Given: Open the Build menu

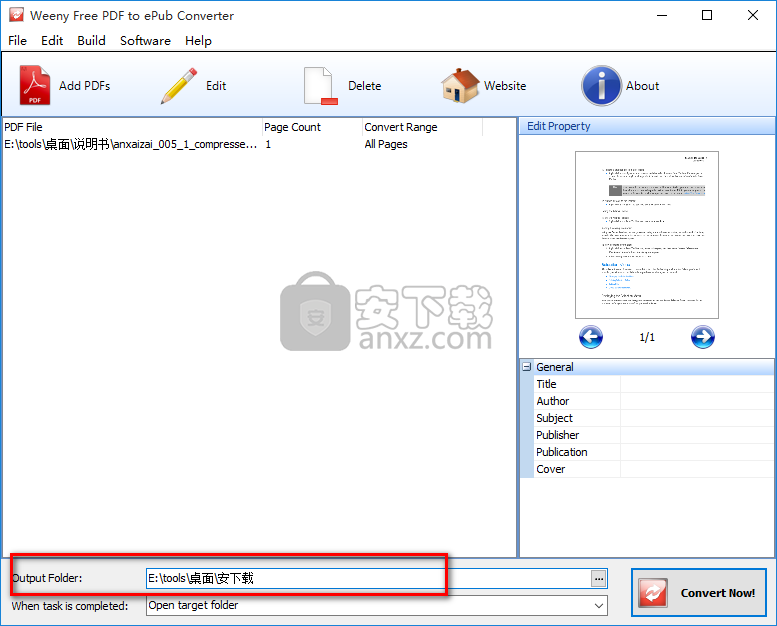Looking at the screenshot, I should point(91,41).
